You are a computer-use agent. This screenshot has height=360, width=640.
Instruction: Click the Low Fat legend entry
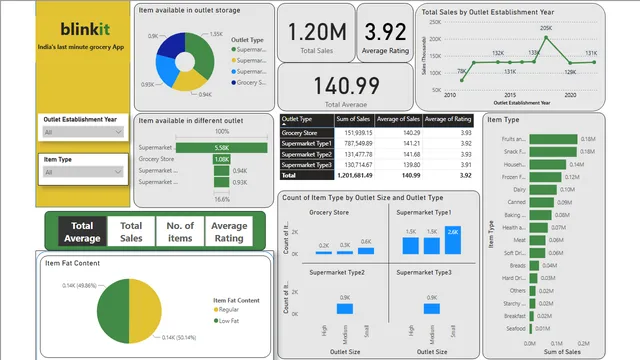click(x=226, y=321)
